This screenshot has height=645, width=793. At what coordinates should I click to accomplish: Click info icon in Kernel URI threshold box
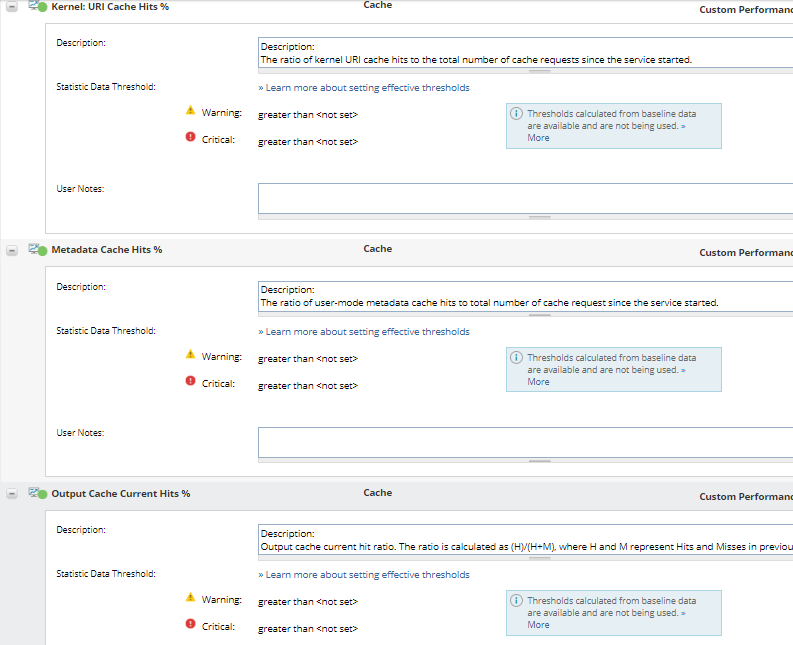pyautogui.click(x=516, y=114)
